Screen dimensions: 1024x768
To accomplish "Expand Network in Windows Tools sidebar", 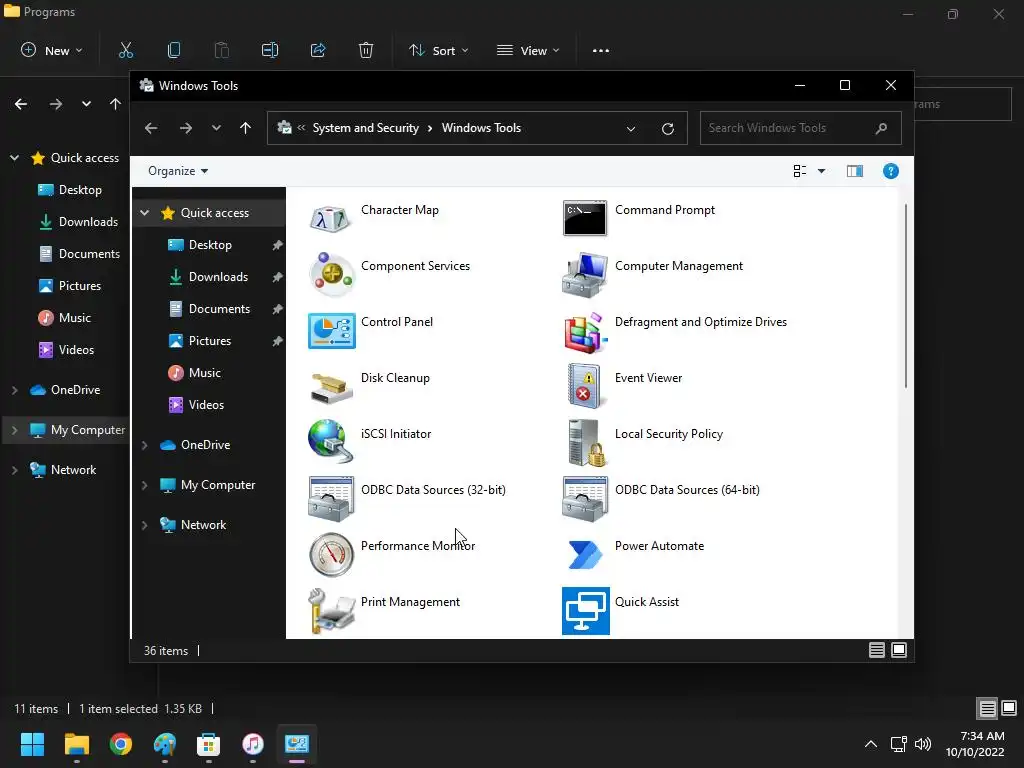I will [x=144, y=525].
